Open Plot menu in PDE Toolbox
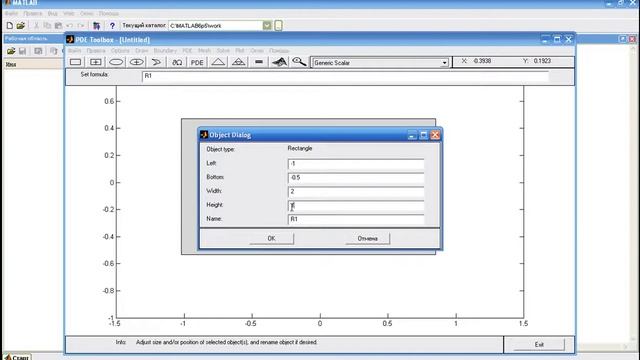This screenshot has height=360, width=640. pyautogui.click(x=240, y=51)
